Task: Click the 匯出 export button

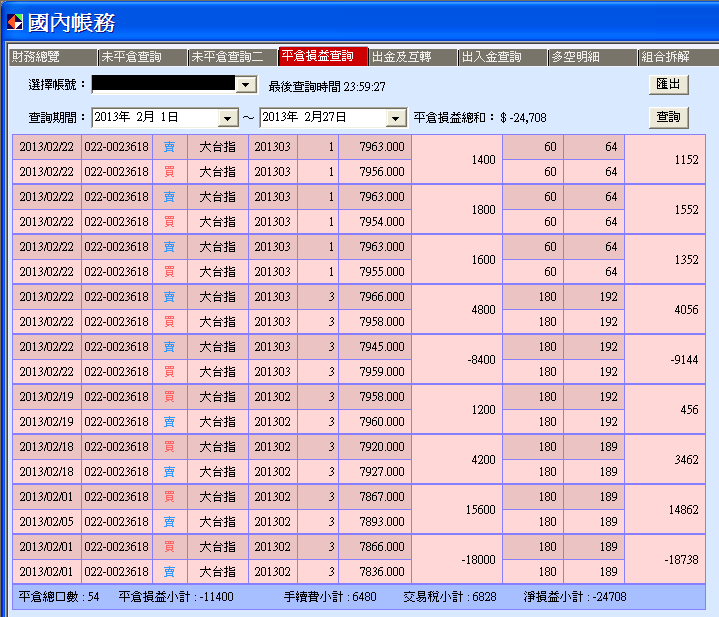Action: 669,85
